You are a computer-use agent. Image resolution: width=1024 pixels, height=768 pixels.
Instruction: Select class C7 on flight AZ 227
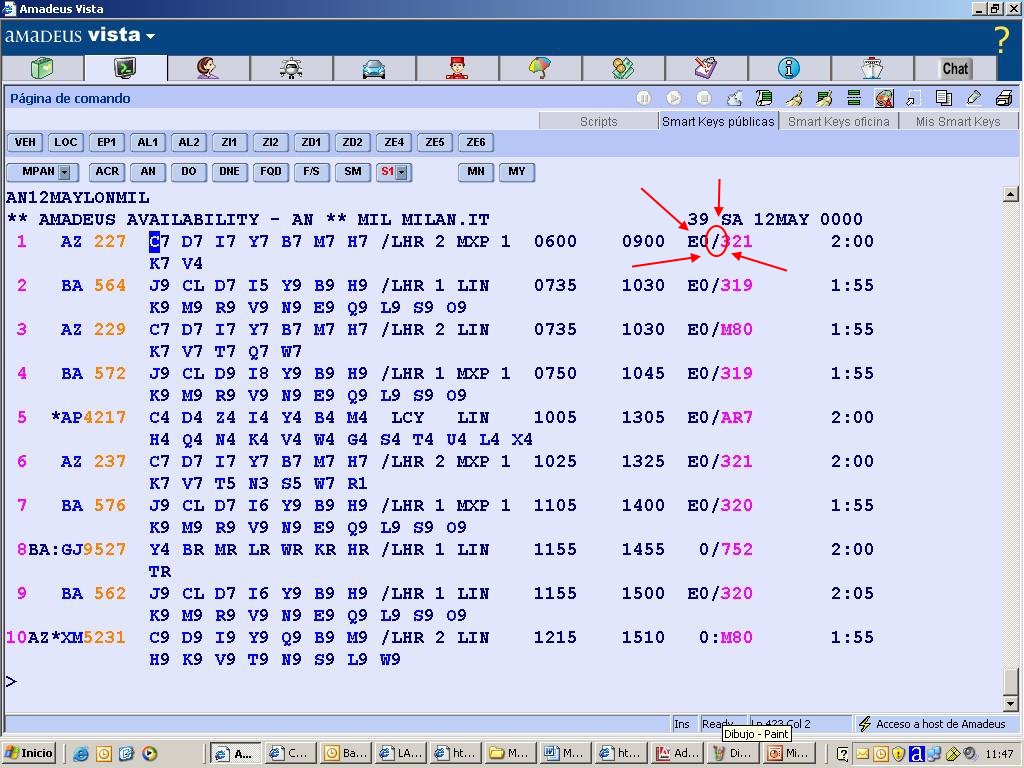tap(159, 242)
